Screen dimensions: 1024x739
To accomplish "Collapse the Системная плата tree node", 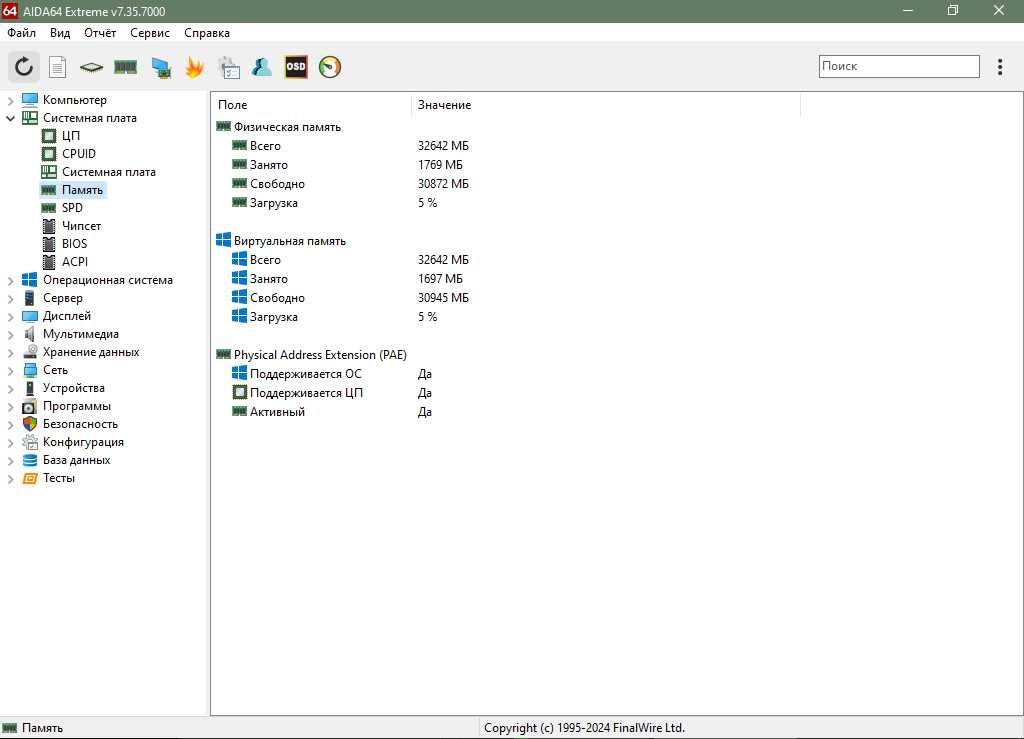I will (10, 118).
